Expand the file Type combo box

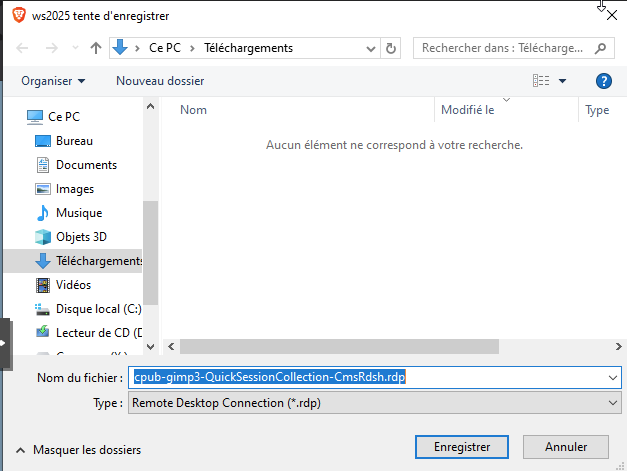click(x=613, y=402)
